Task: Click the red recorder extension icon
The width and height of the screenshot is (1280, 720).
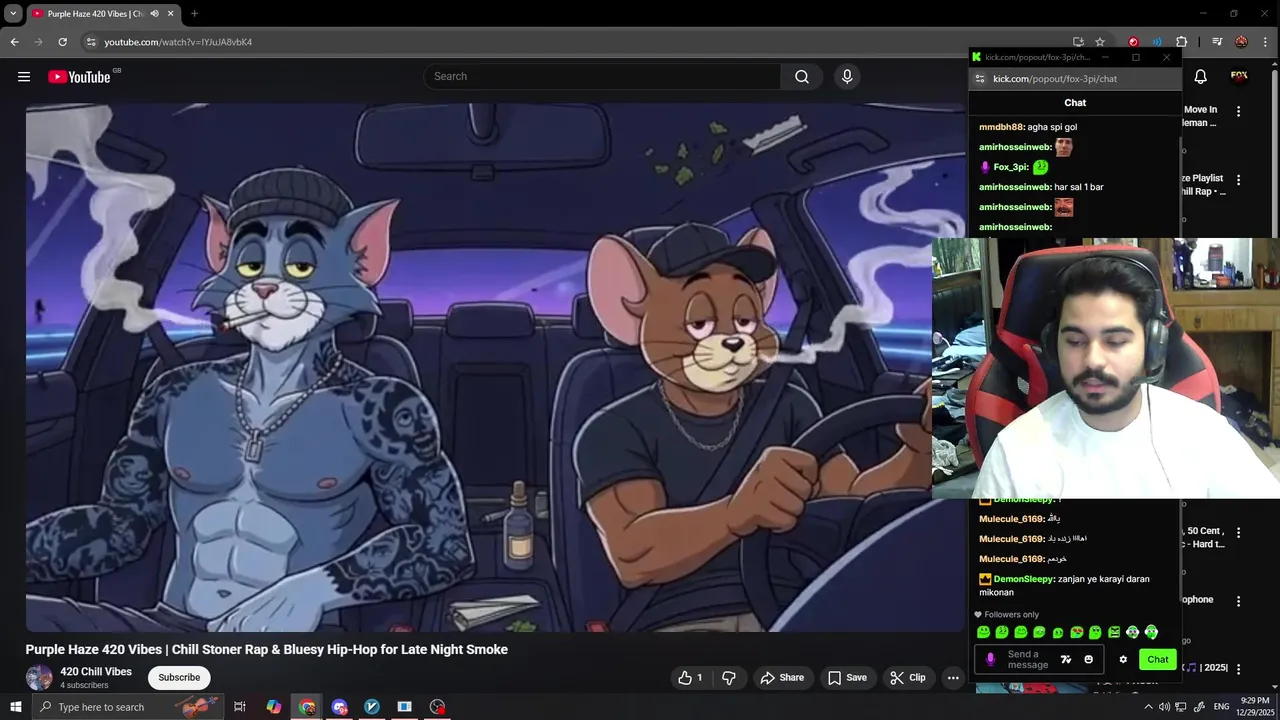Action: tap(1133, 42)
